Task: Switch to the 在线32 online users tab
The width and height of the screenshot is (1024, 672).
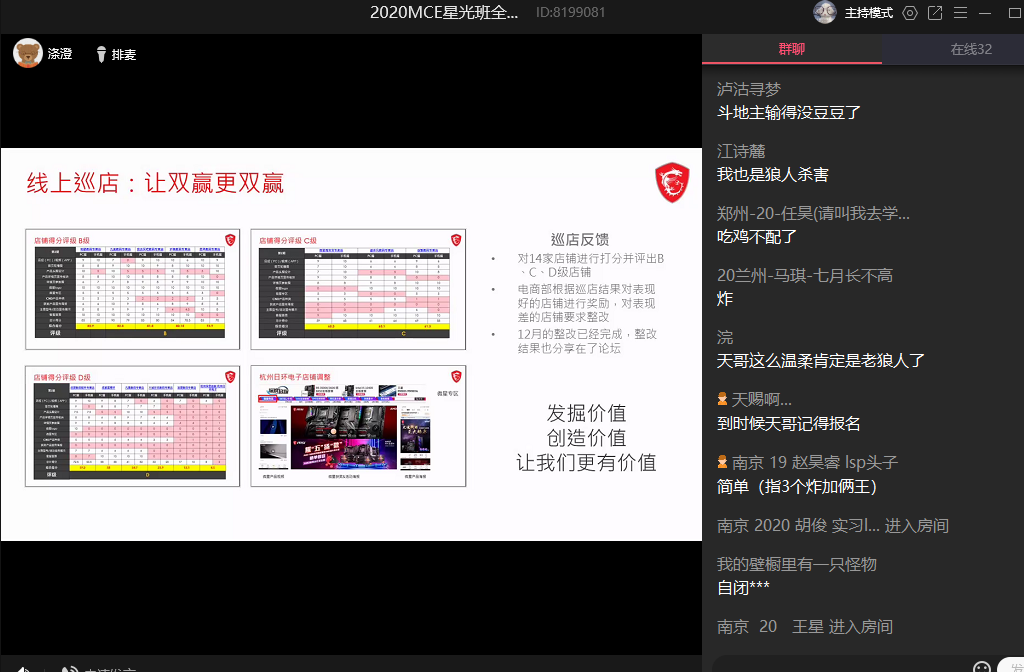Action: click(970, 49)
